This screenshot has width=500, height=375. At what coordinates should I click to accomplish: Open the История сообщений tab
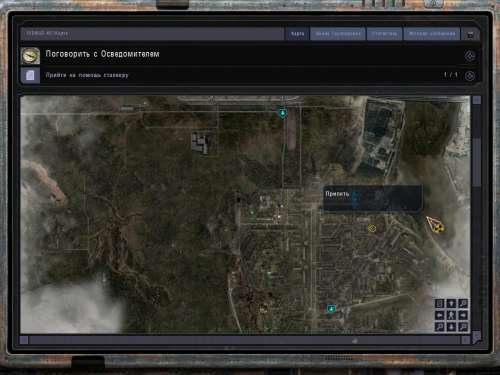432,34
